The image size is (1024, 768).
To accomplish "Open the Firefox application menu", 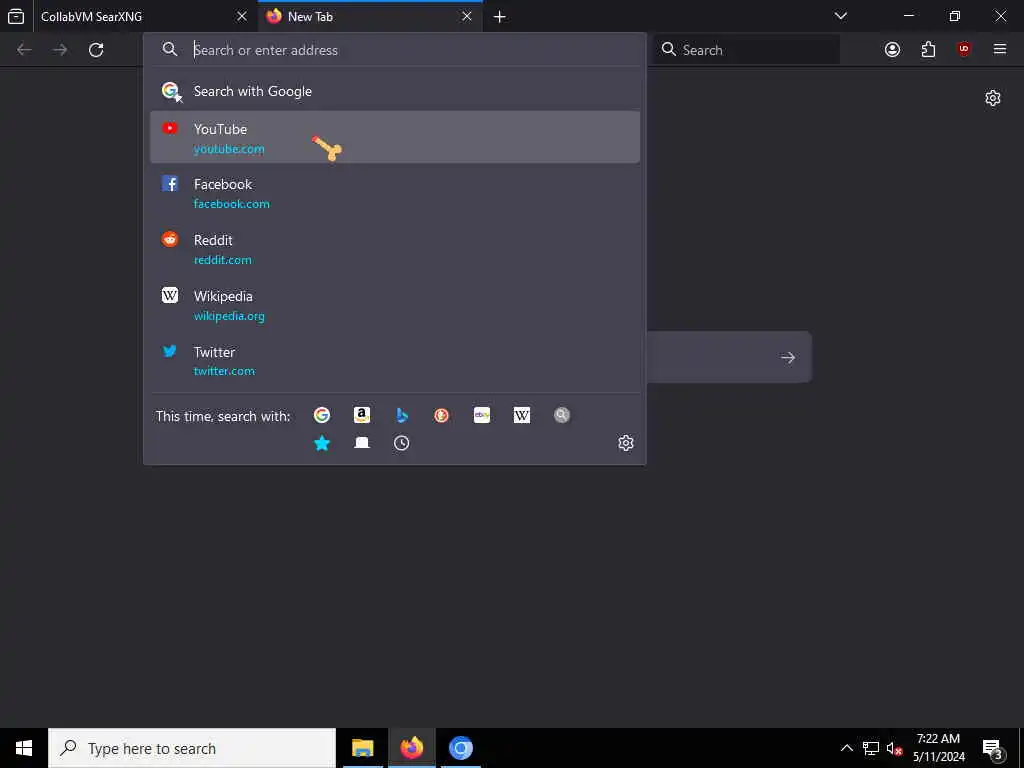I will tap(1000, 50).
